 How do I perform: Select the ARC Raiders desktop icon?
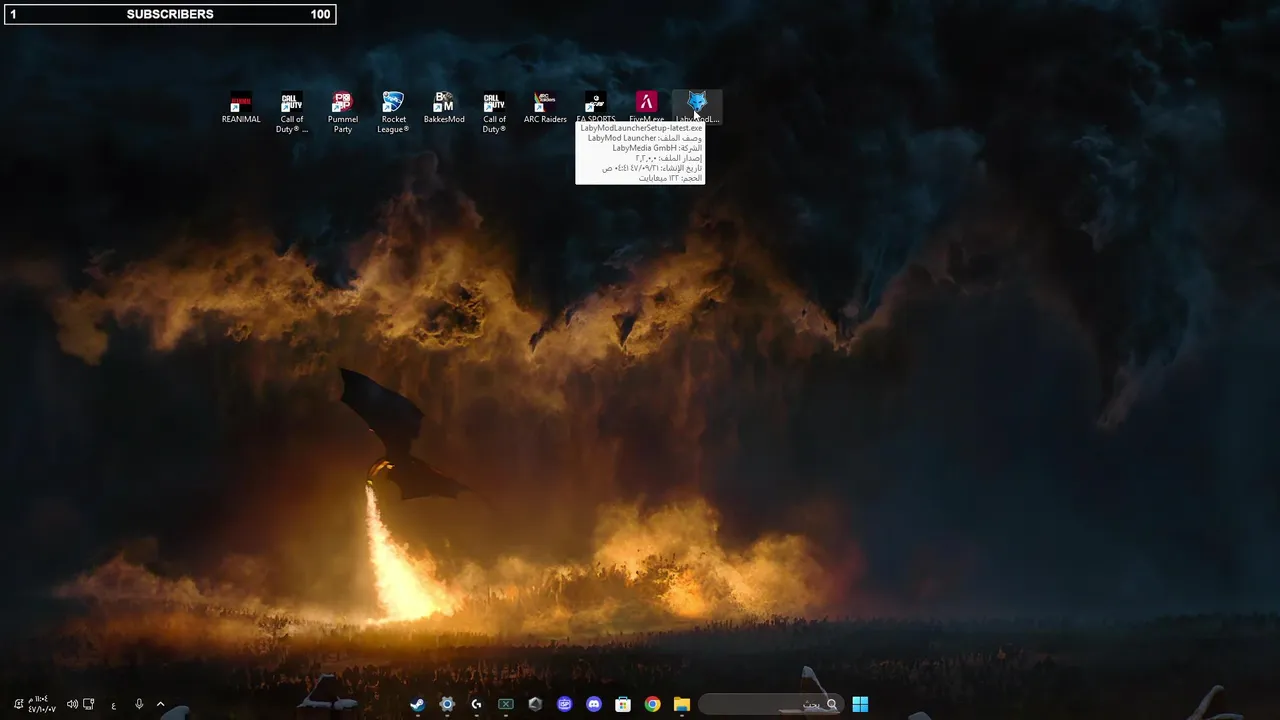point(545,107)
